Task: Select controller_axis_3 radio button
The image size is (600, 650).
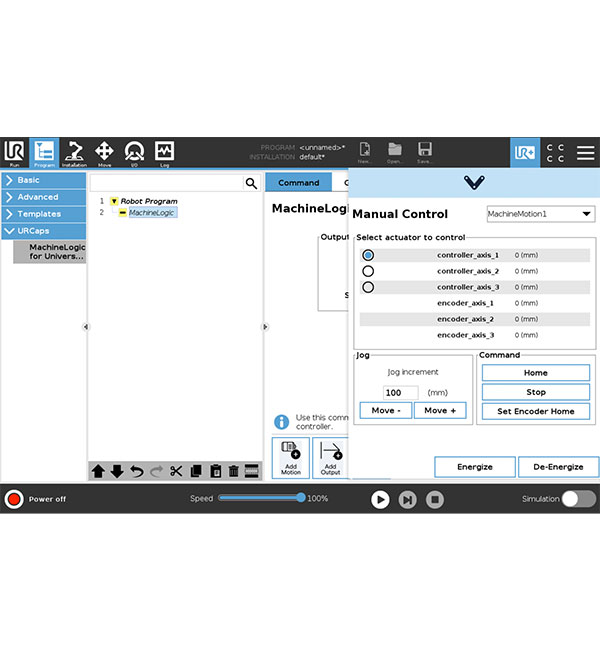Action: point(368,287)
